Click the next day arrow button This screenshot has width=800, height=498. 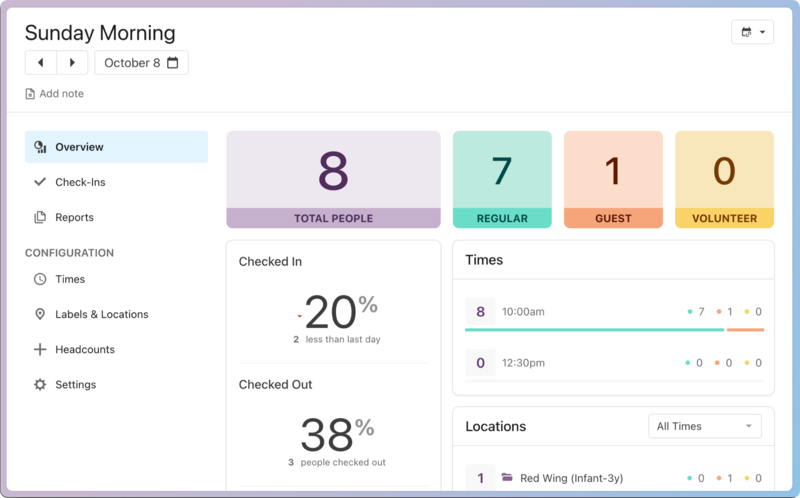point(72,63)
